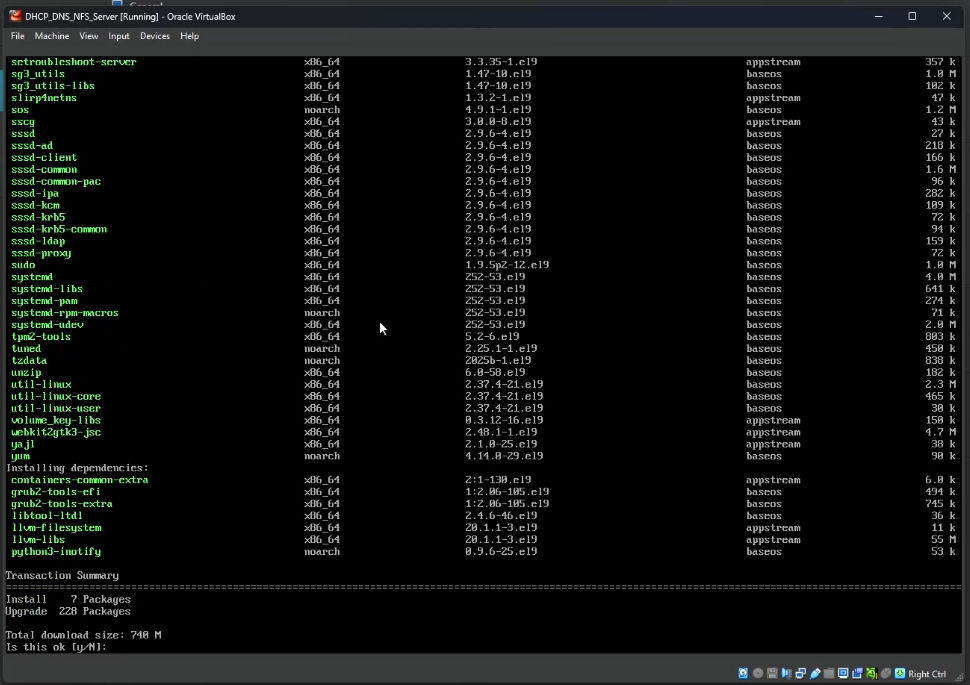Viewport: 970px width, 685px height.
Task: Click the webkit2gtk3-jsc package name
Action: coord(56,433)
